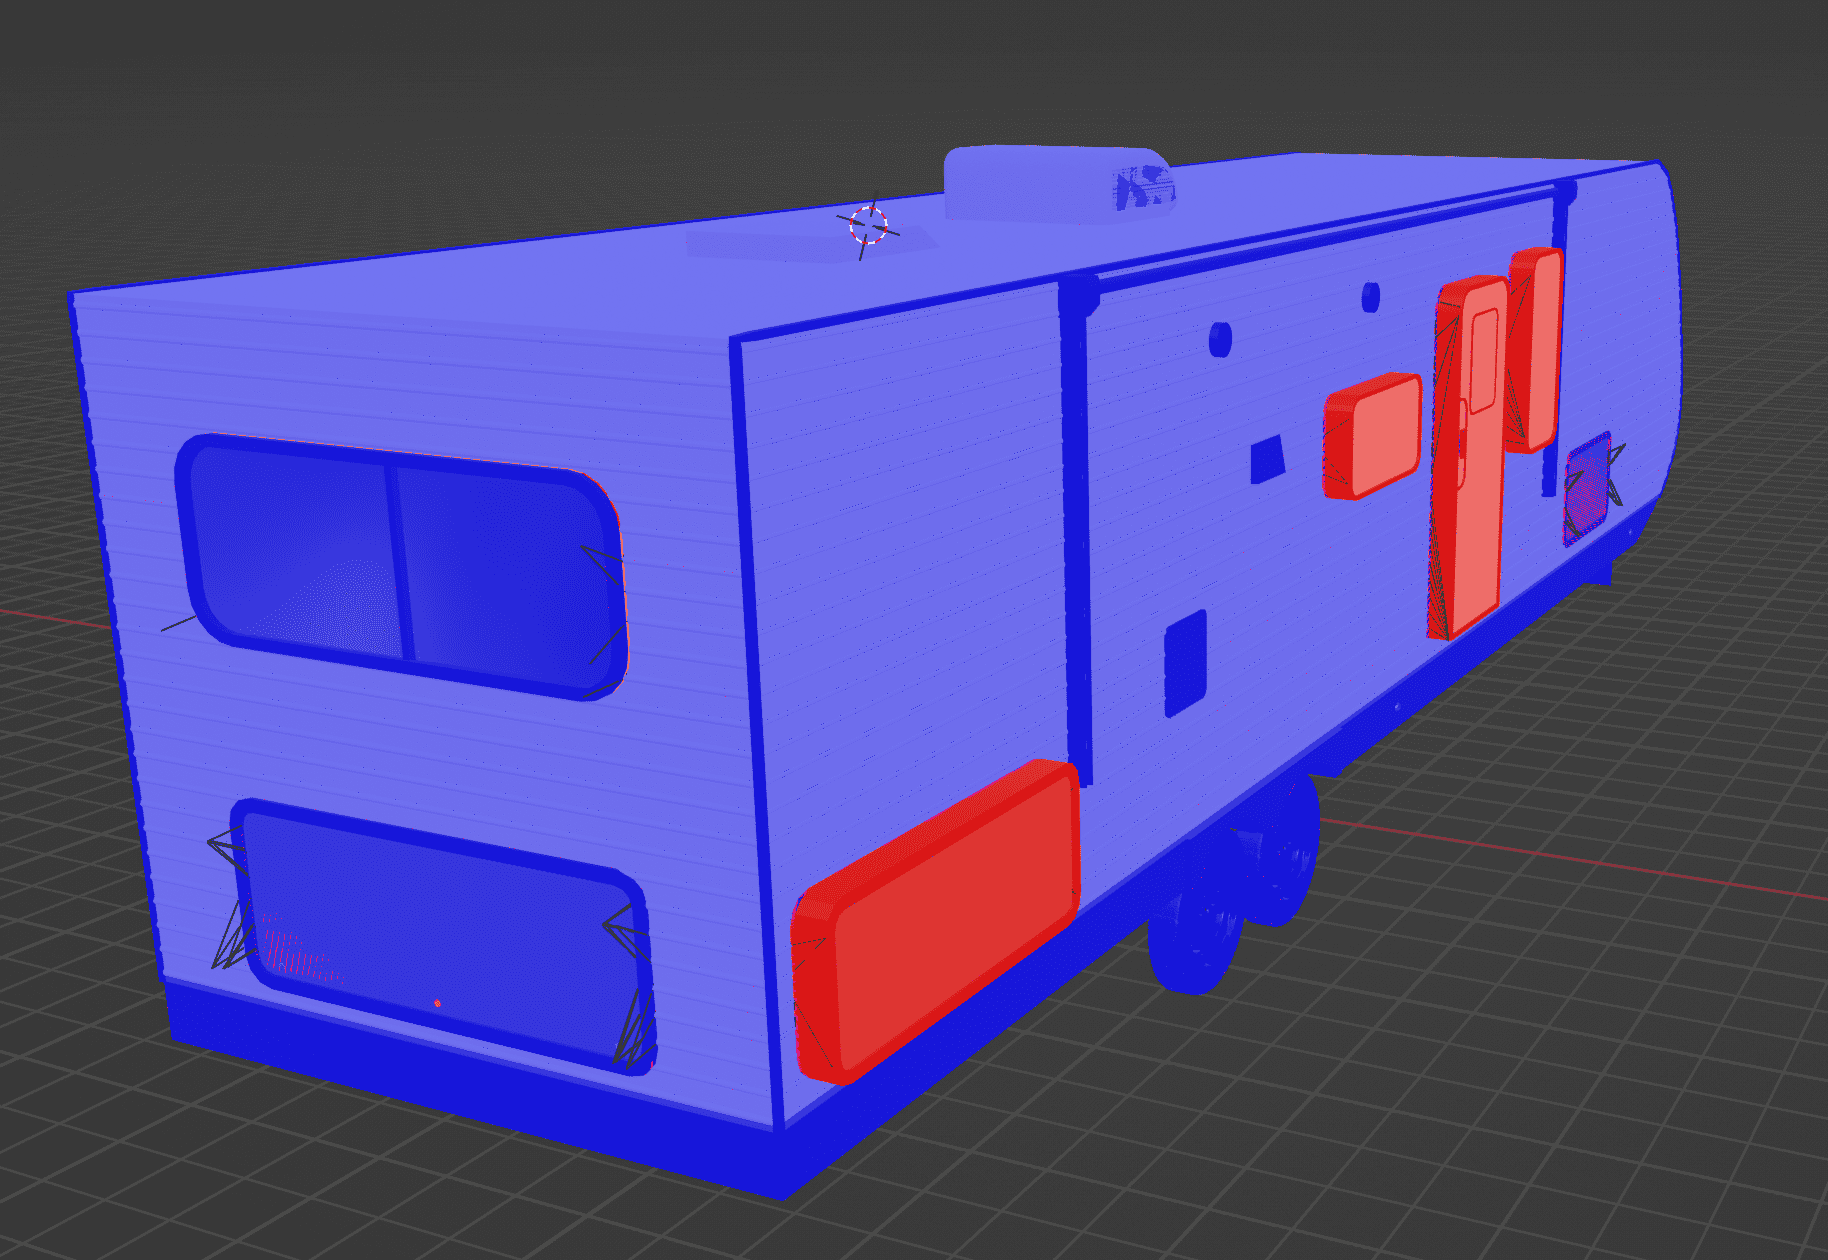This screenshot has height=1260, width=1828.
Task: Select the large red storage hatch at rear corner
Action: click(936, 921)
